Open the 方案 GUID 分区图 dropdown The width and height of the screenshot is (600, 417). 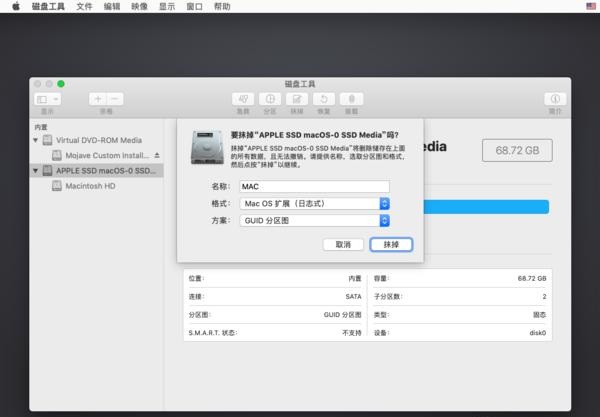click(315, 221)
